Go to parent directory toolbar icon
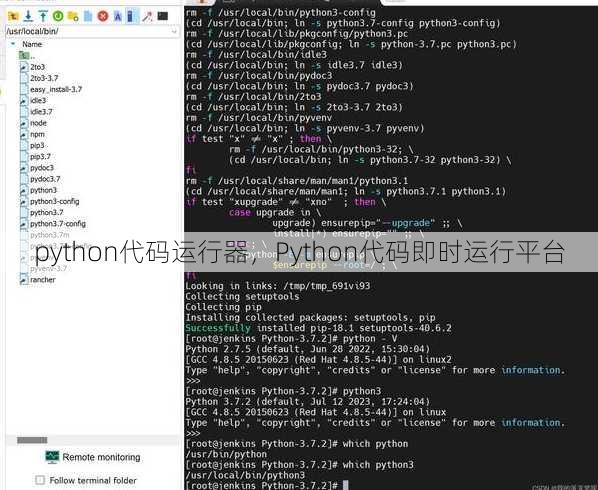The width and height of the screenshot is (598, 490). pos(13,16)
